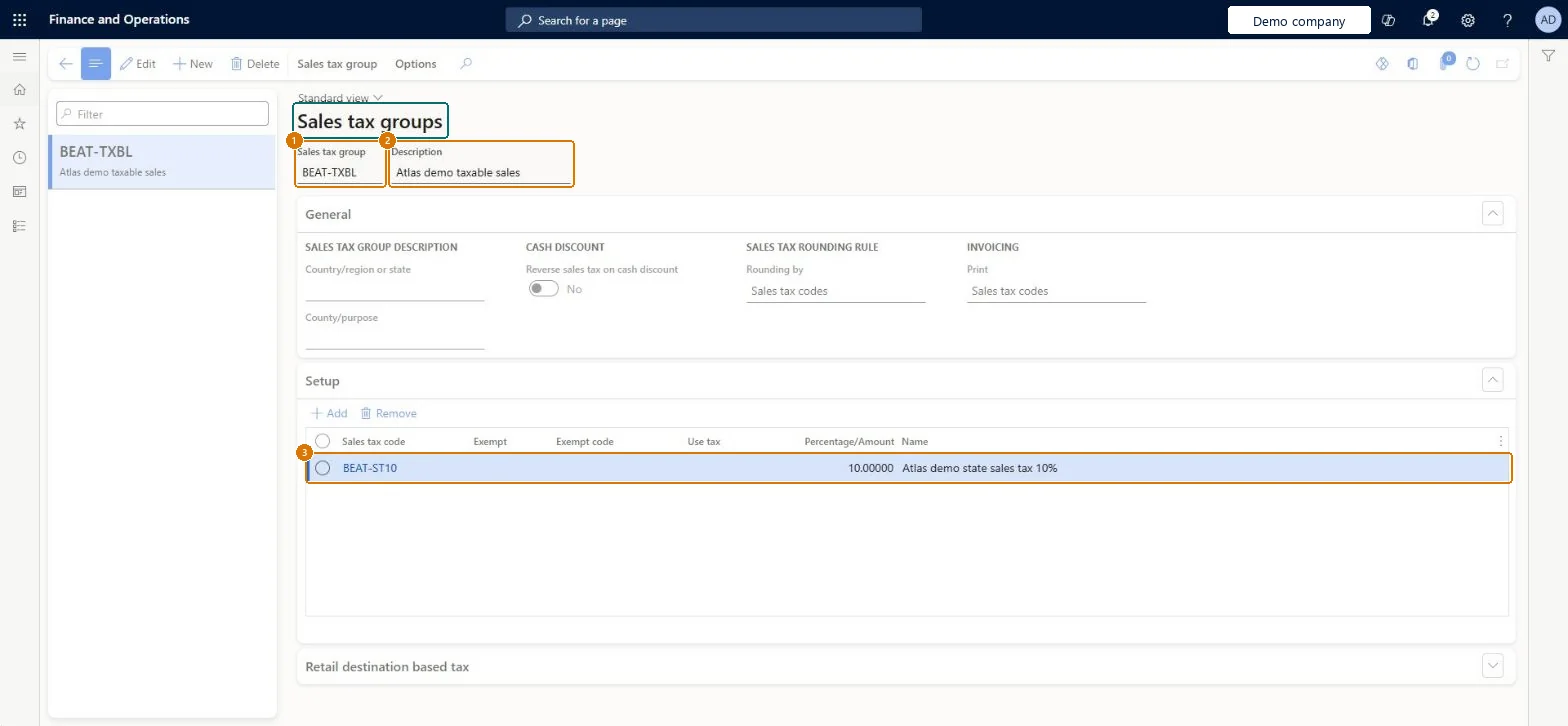Open the AD user account avatar
Viewport: 1568px width, 726px height.
tap(1547, 20)
